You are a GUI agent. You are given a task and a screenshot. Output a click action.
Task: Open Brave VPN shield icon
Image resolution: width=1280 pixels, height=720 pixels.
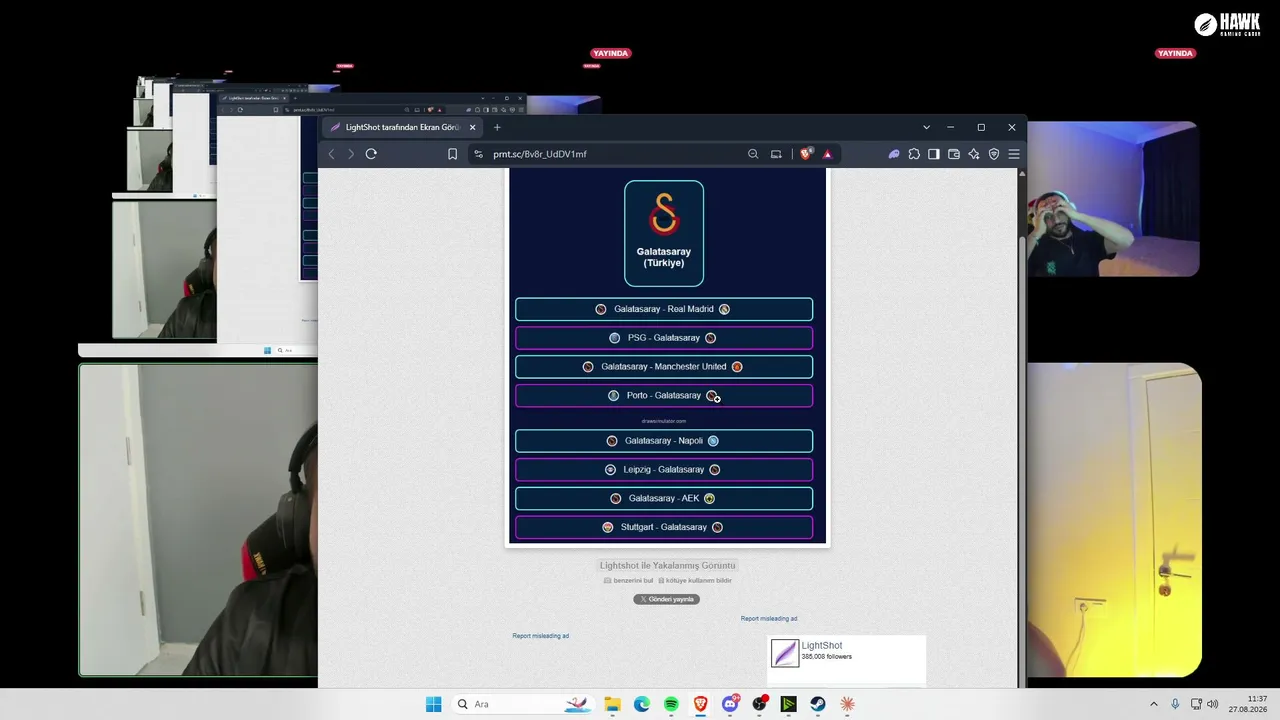click(994, 154)
